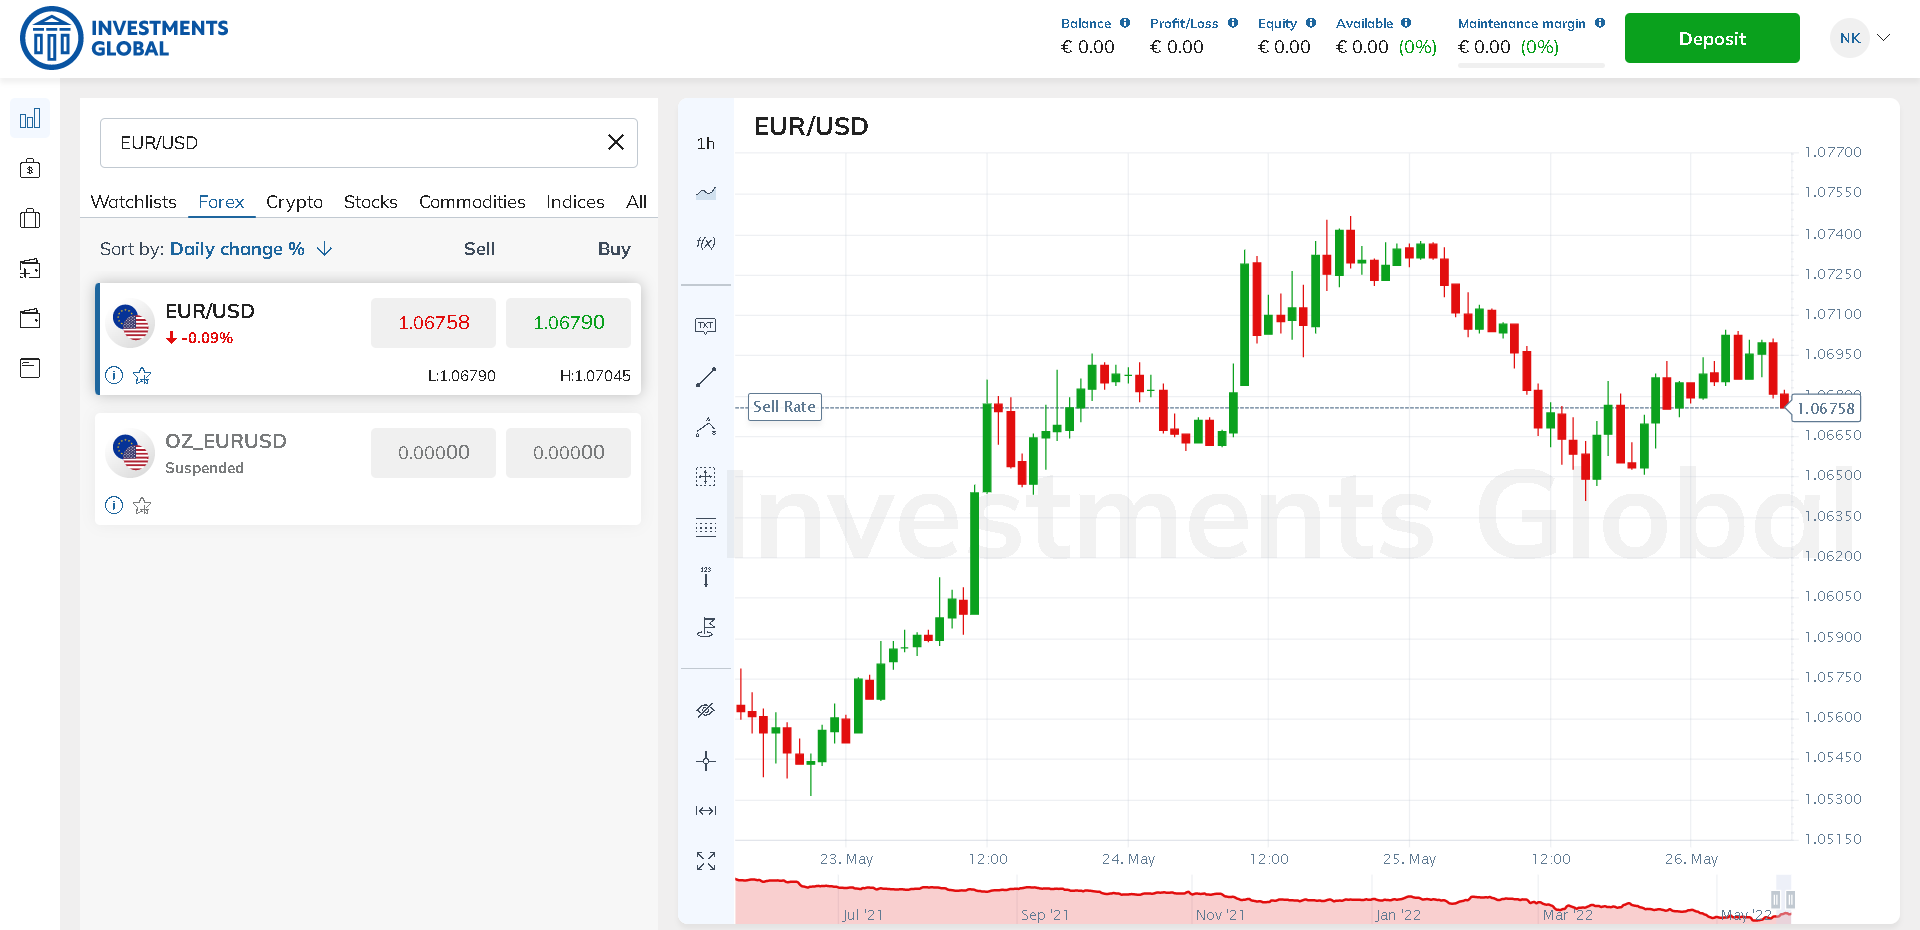
Task: Open chart in fullscreen mode
Action: pyautogui.click(x=706, y=861)
